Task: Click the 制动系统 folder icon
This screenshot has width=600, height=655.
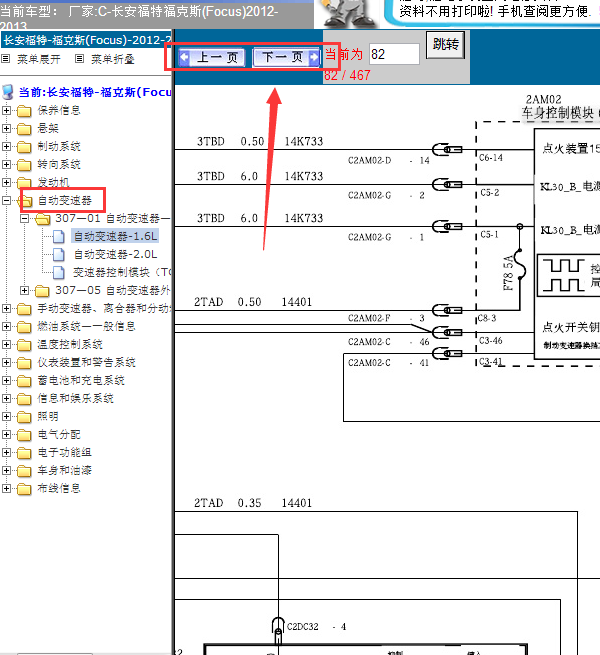Action: pos(24,147)
